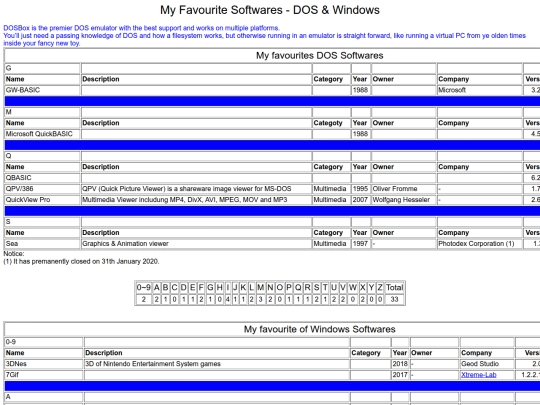
Task: Select letter W in the alphabet index table
Action: pyautogui.click(x=353, y=288)
